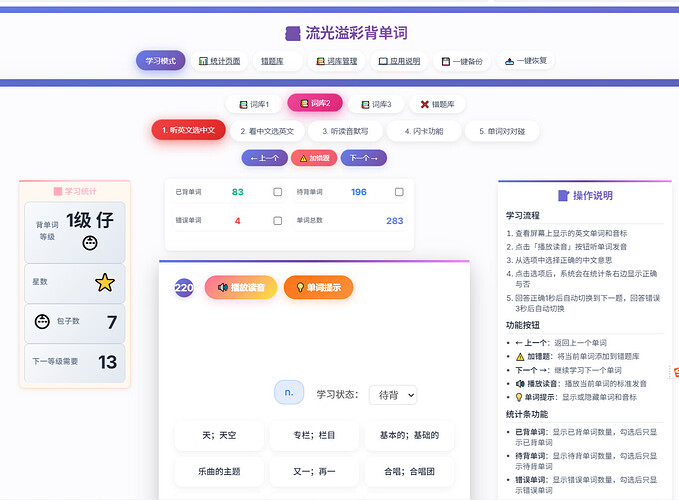Choose the answer 天；天空
Viewport: 679px width, 500px height.
pos(219,436)
